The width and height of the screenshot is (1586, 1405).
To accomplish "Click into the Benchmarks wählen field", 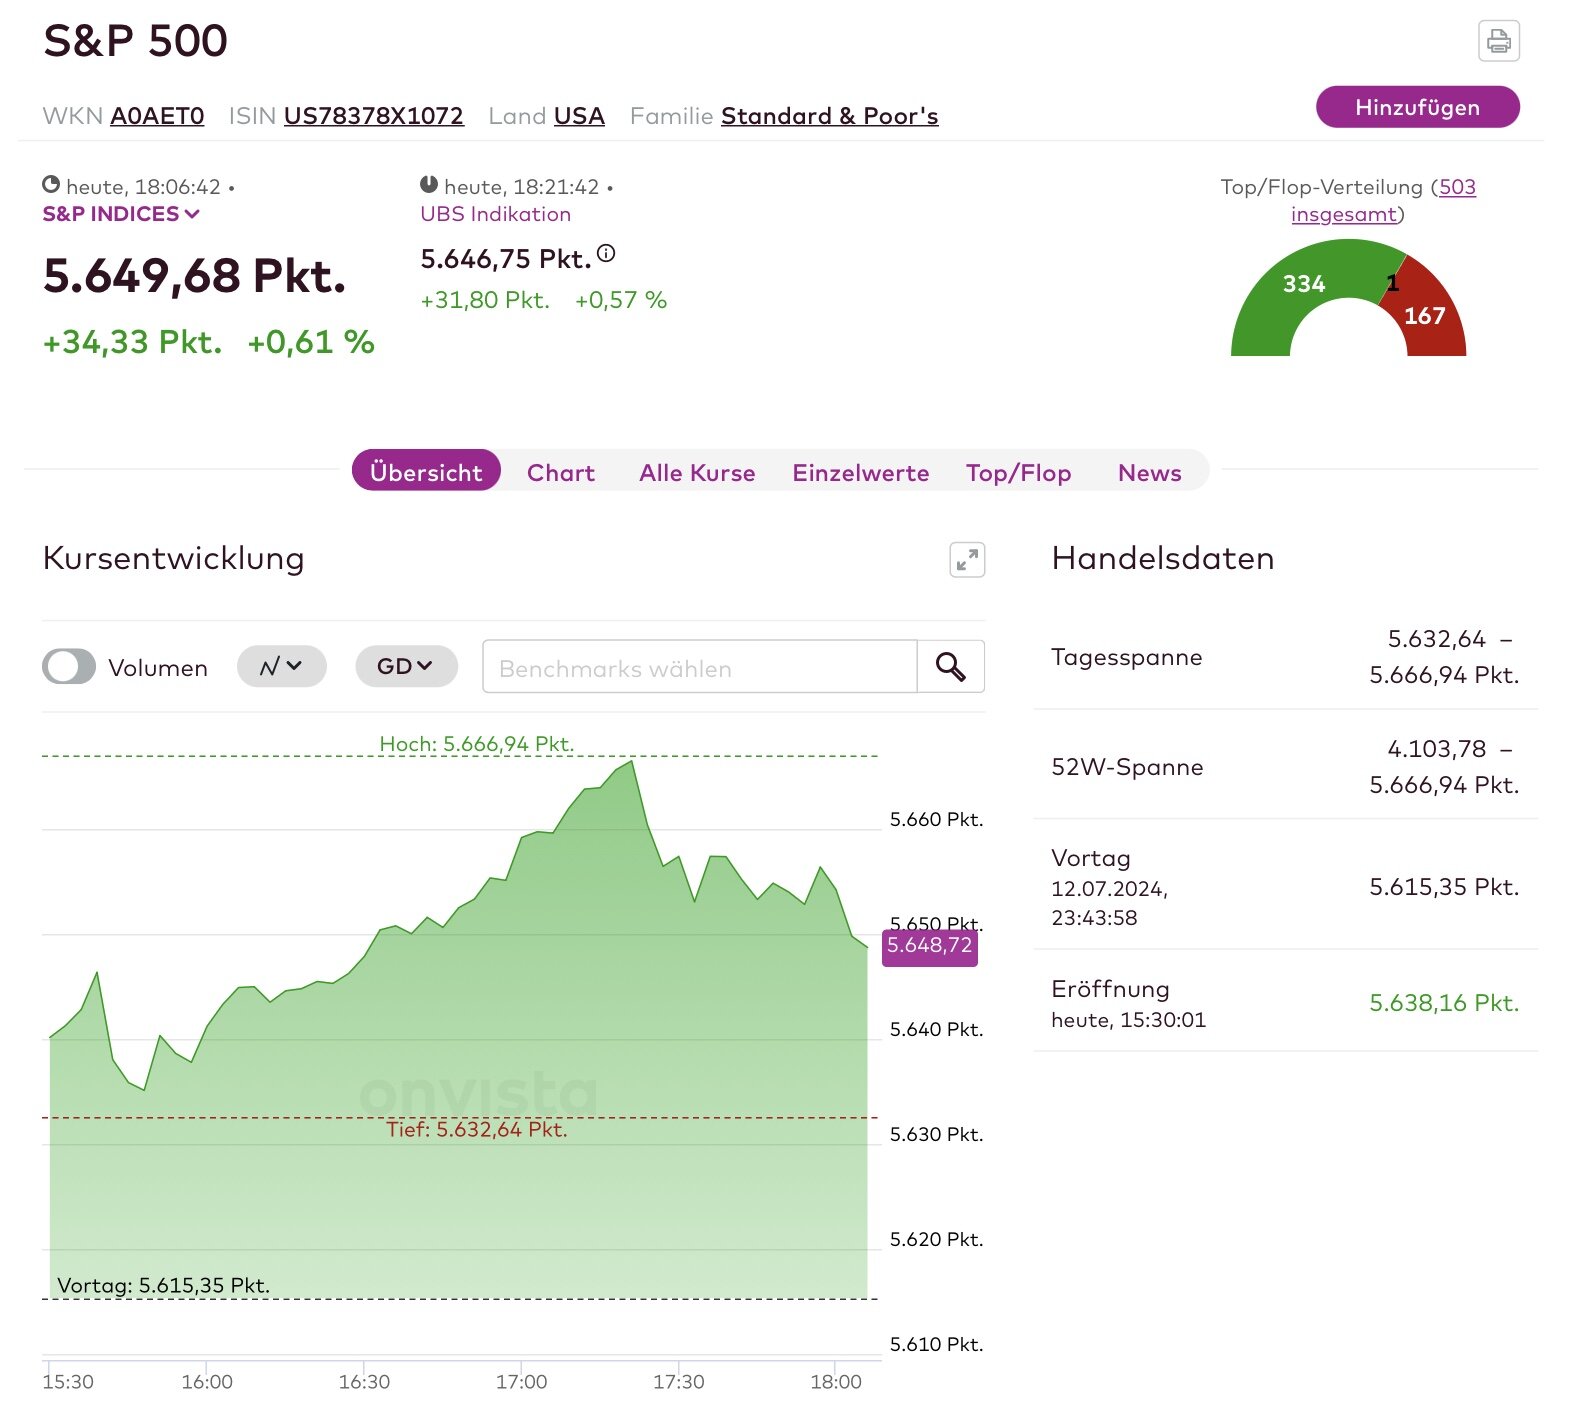I will (700, 667).
